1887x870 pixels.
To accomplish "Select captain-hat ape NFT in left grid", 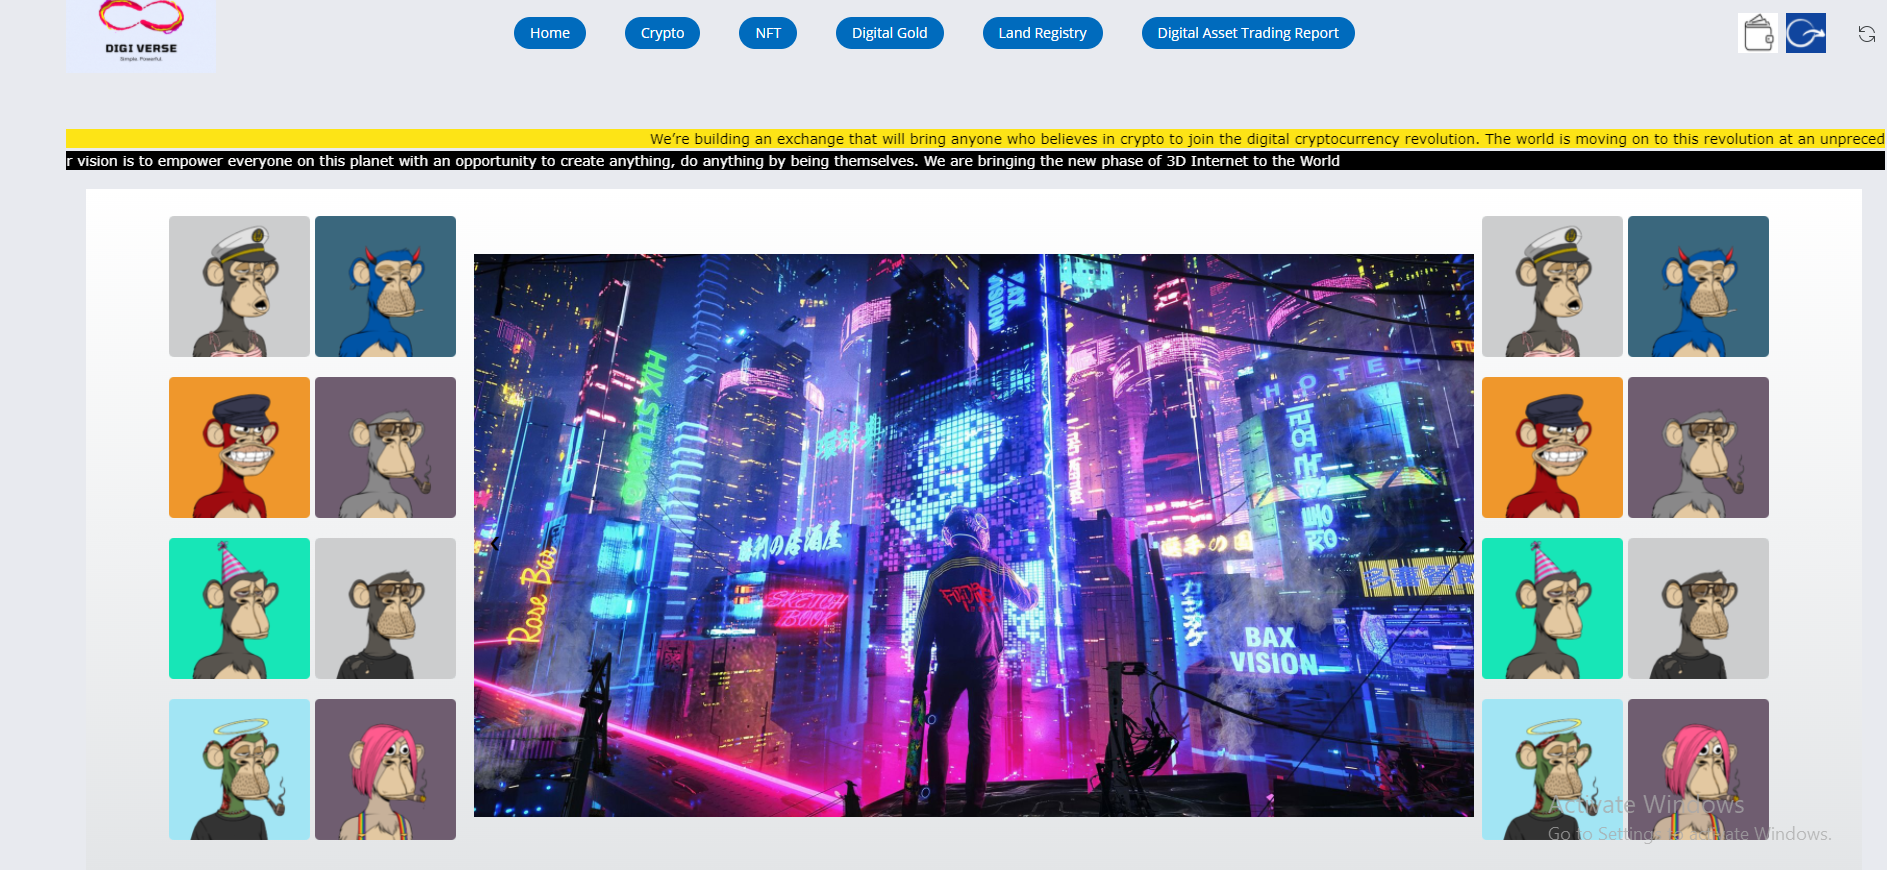I will (x=239, y=286).
